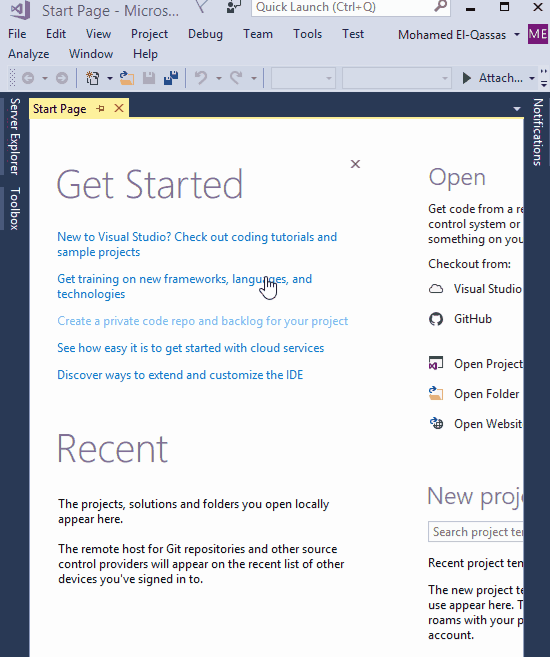
Task: Click the GitHub checkout link
Action: (473, 319)
